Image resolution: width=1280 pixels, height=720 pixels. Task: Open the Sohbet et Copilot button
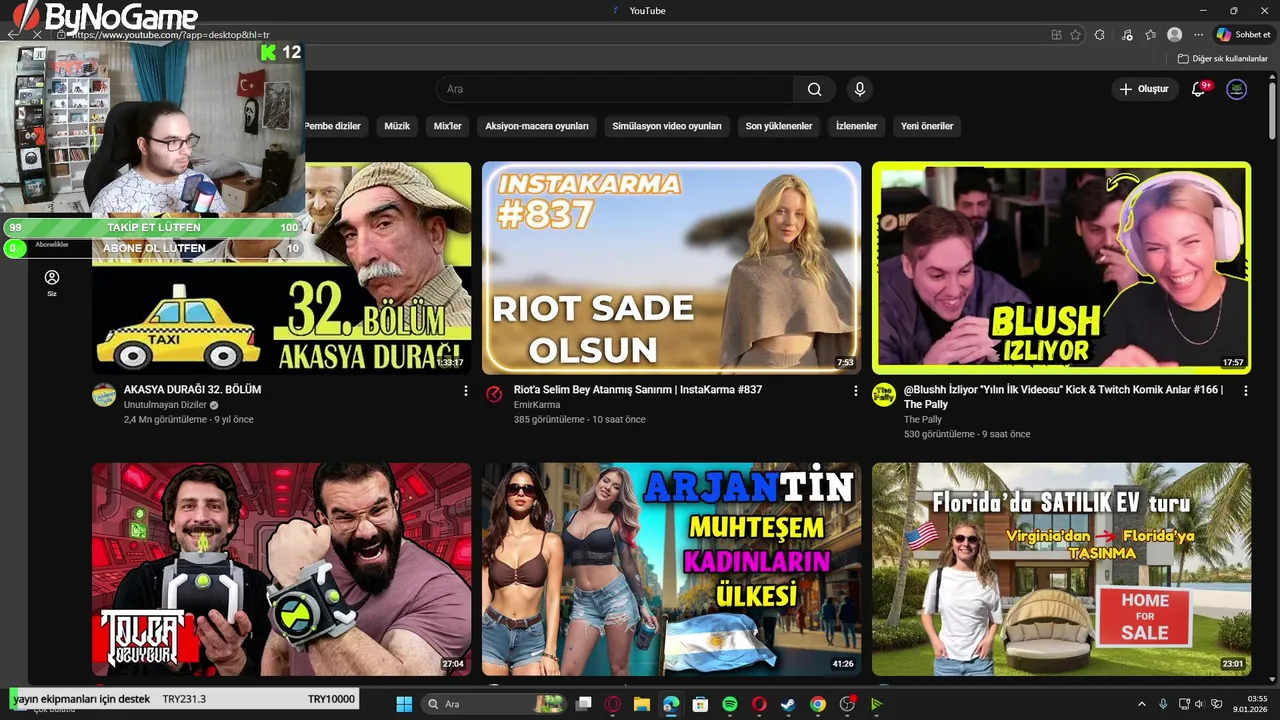(x=1243, y=34)
